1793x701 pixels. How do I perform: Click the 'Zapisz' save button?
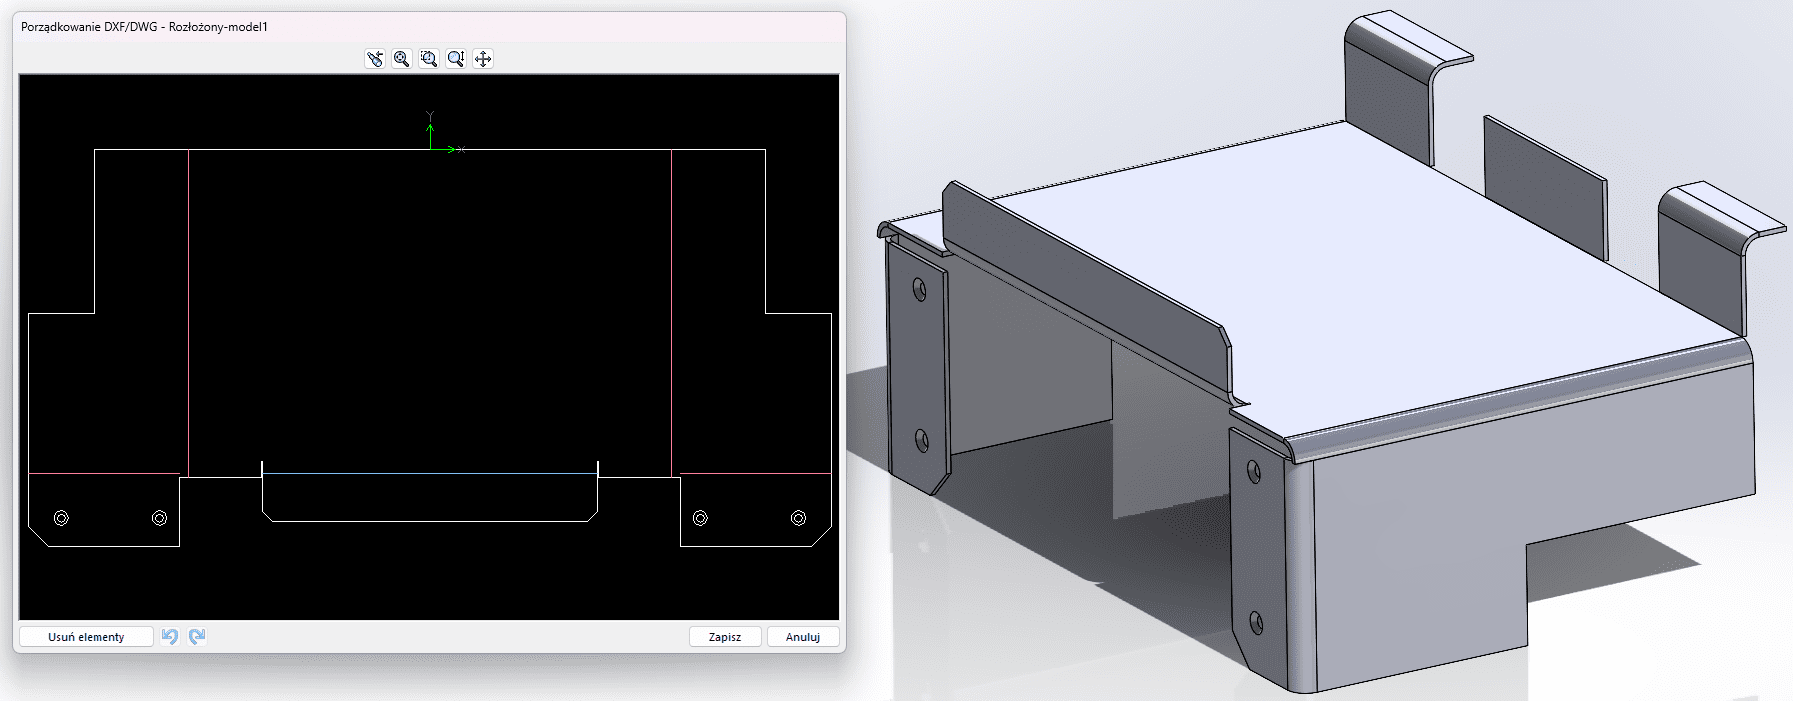(x=725, y=637)
